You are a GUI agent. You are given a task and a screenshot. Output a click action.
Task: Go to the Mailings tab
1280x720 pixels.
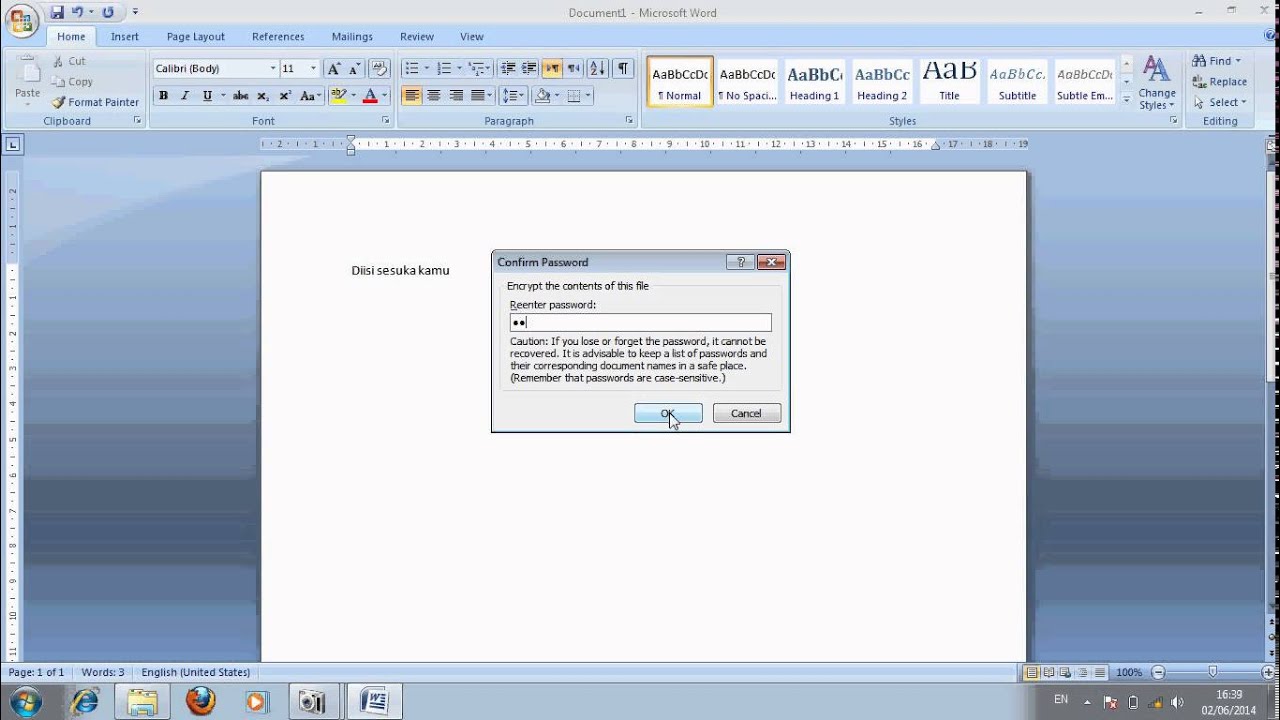point(352,36)
